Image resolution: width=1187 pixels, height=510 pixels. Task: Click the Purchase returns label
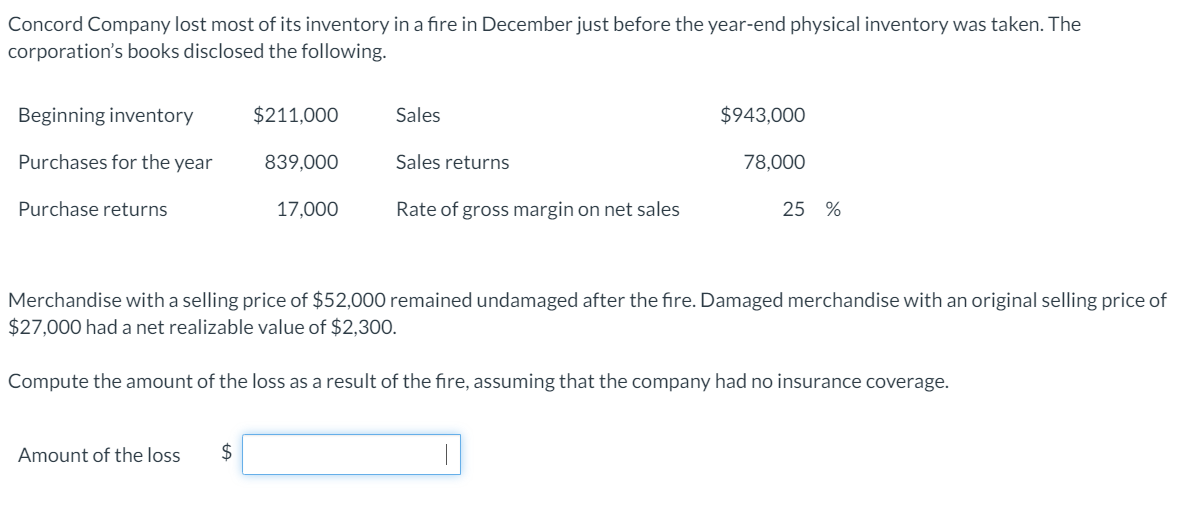click(x=92, y=209)
